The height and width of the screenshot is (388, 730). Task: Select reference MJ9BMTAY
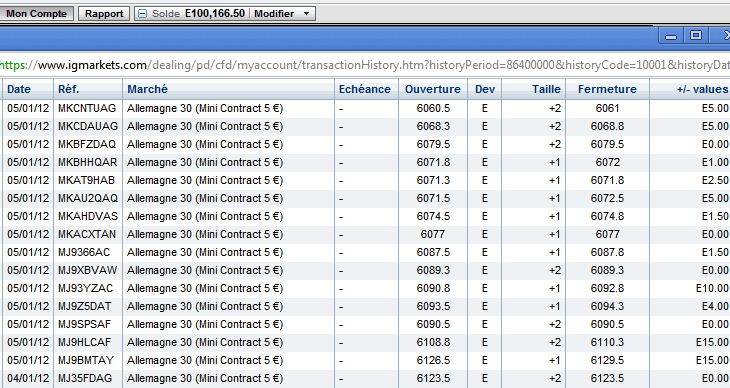[86, 361]
